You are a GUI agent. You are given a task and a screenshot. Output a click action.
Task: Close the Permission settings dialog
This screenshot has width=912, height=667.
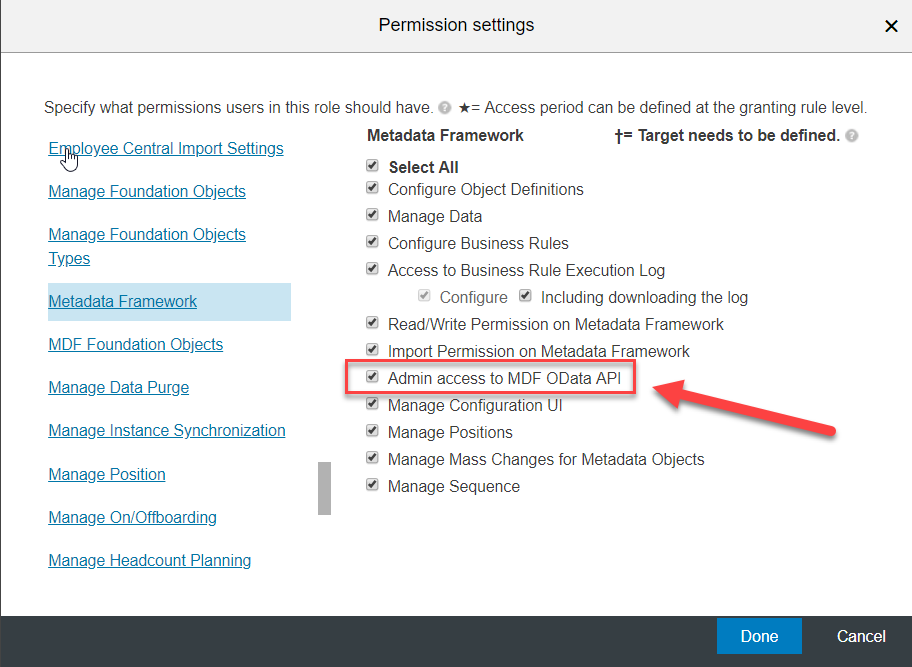pos(891,26)
